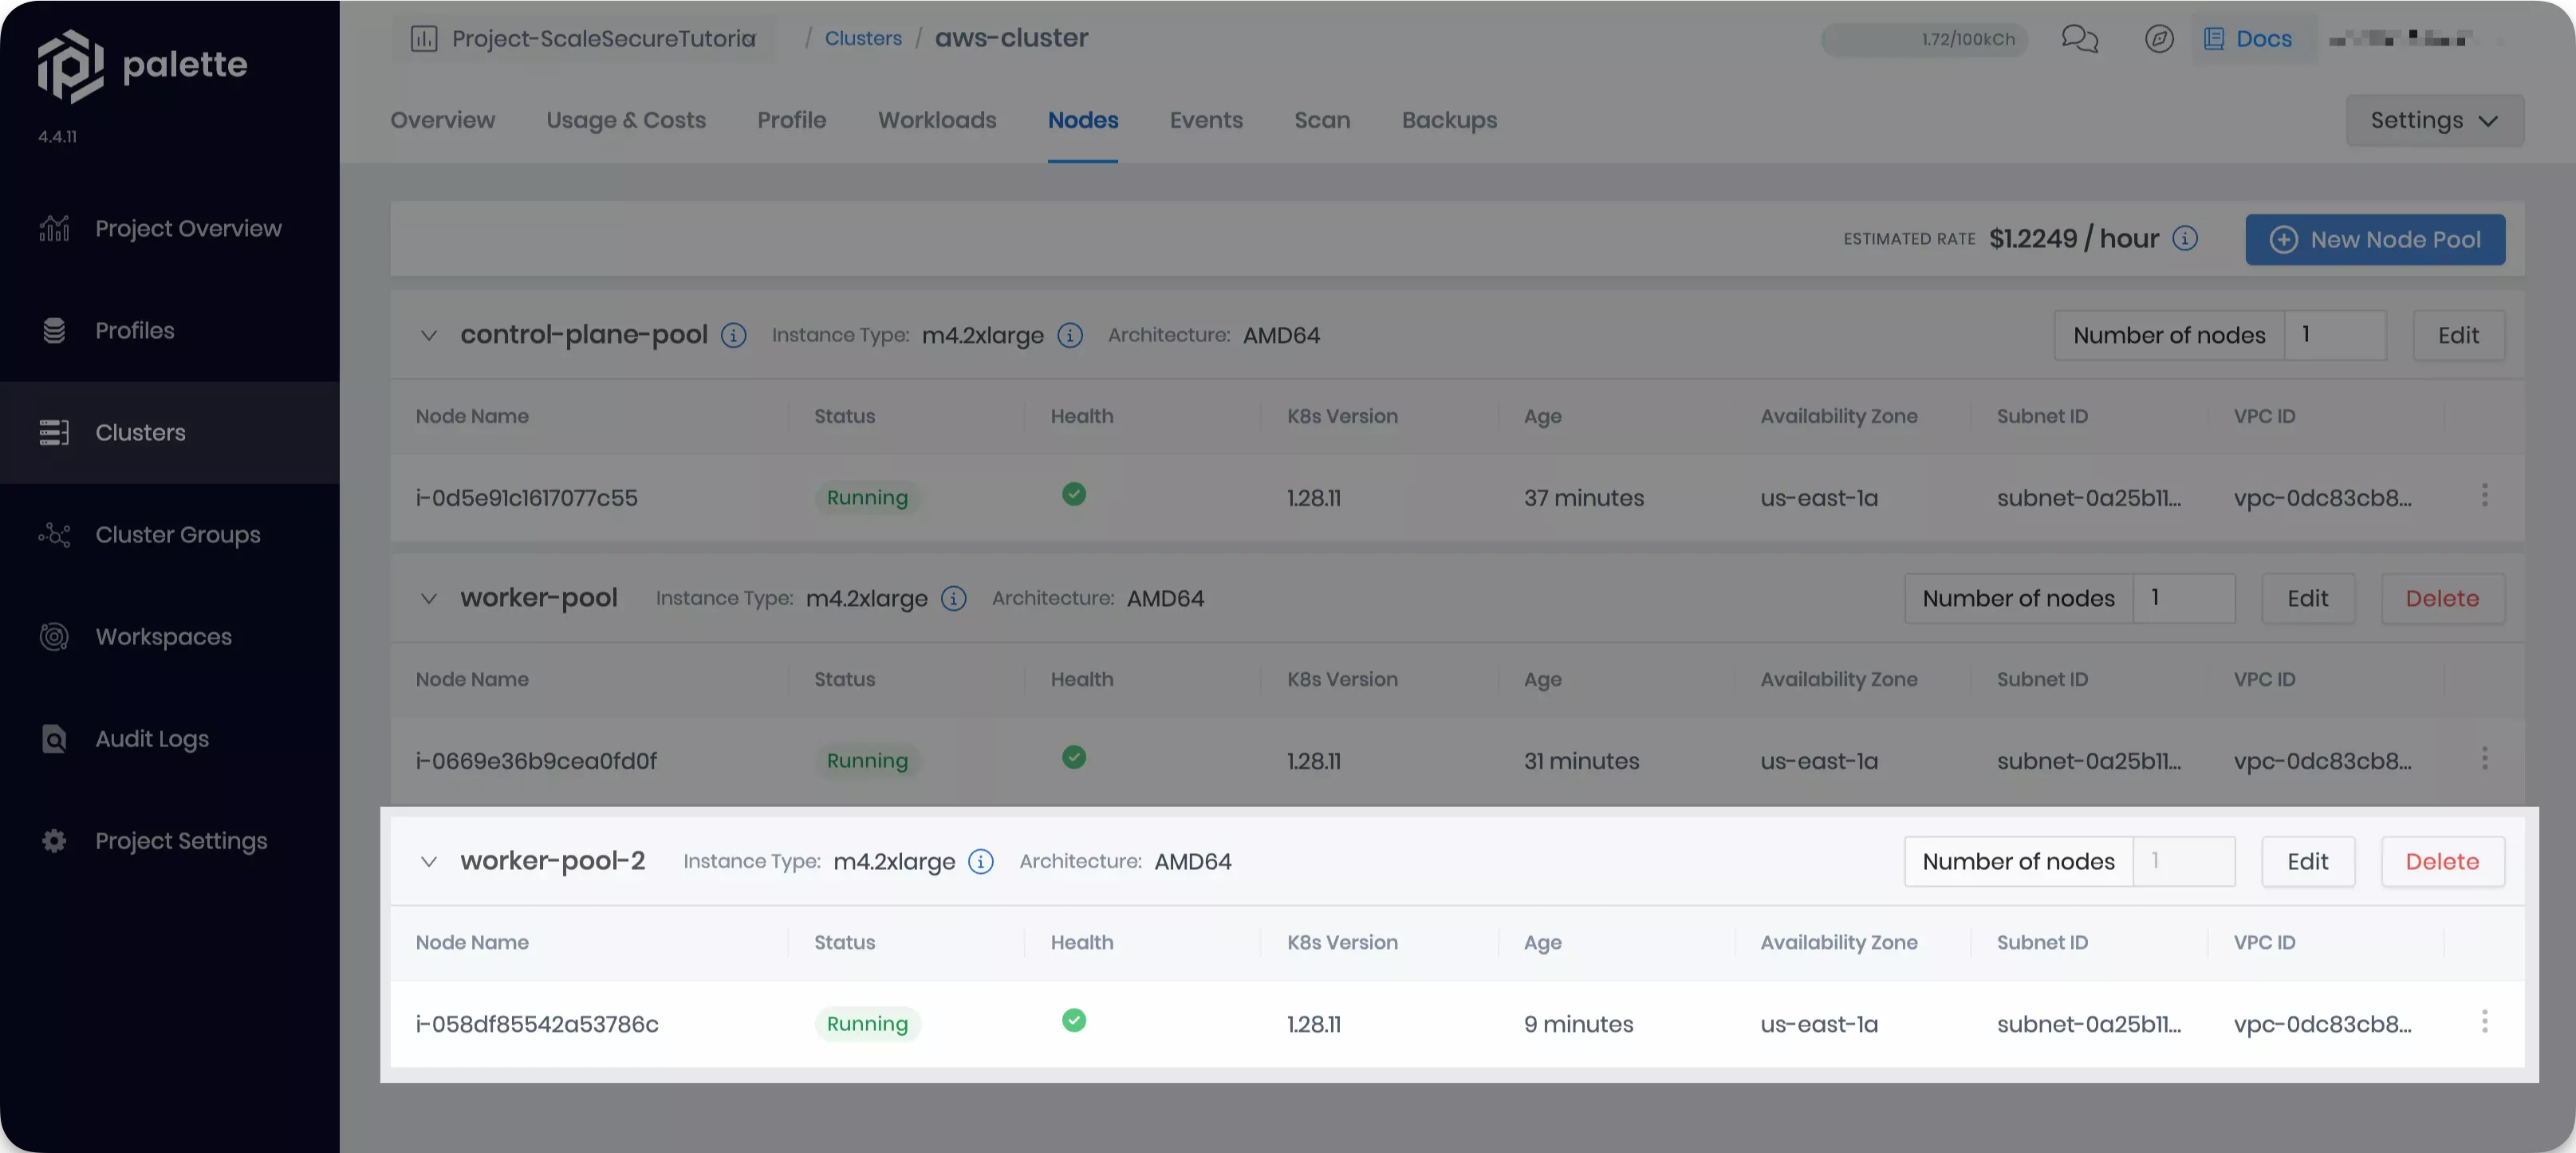Screen dimensions: 2576x1153
Task: Open Profiles in the sidebar
Action: tap(170, 331)
